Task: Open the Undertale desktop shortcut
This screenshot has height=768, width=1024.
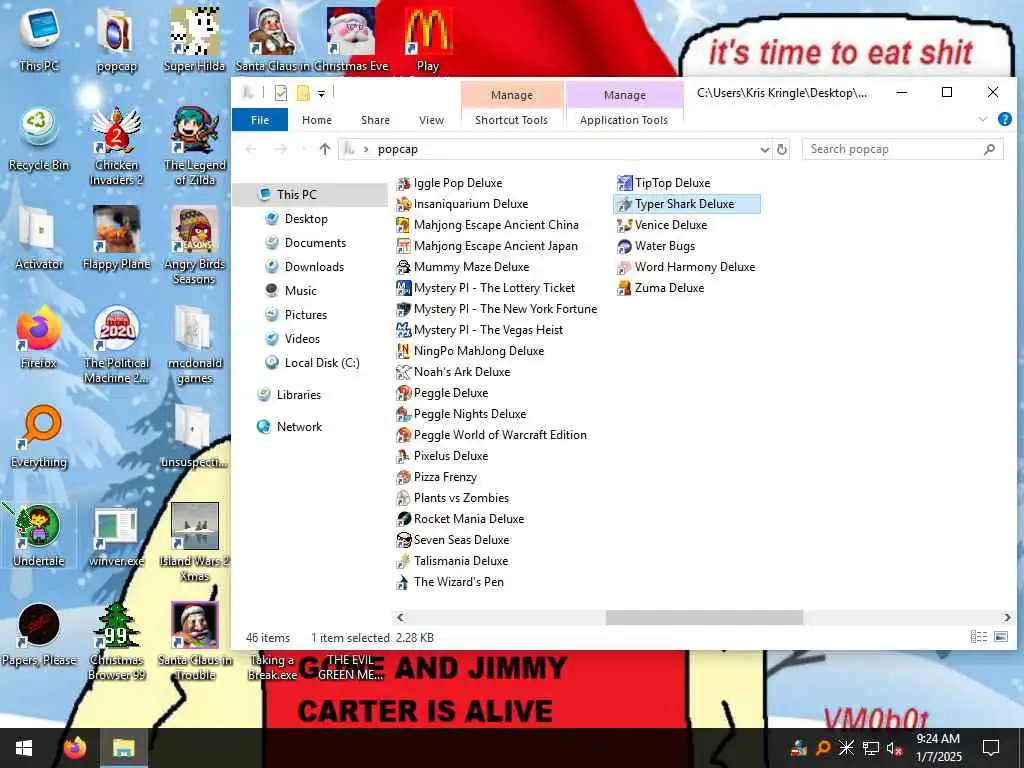Action: (x=39, y=536)
